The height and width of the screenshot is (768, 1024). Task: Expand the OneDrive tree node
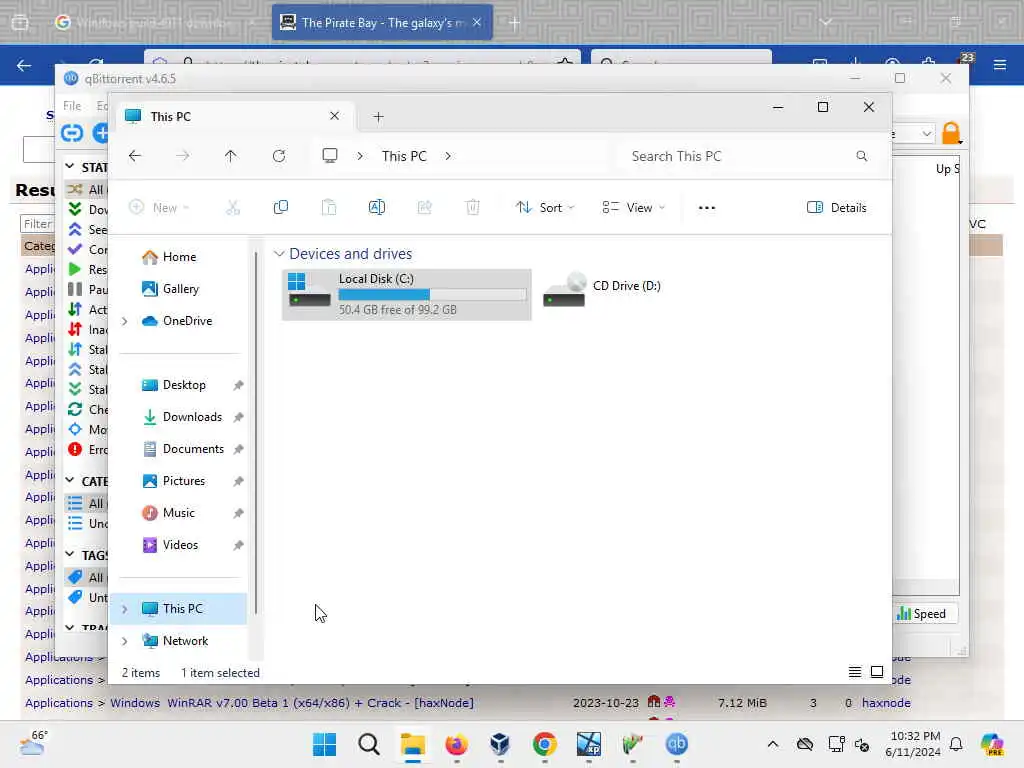125,321
